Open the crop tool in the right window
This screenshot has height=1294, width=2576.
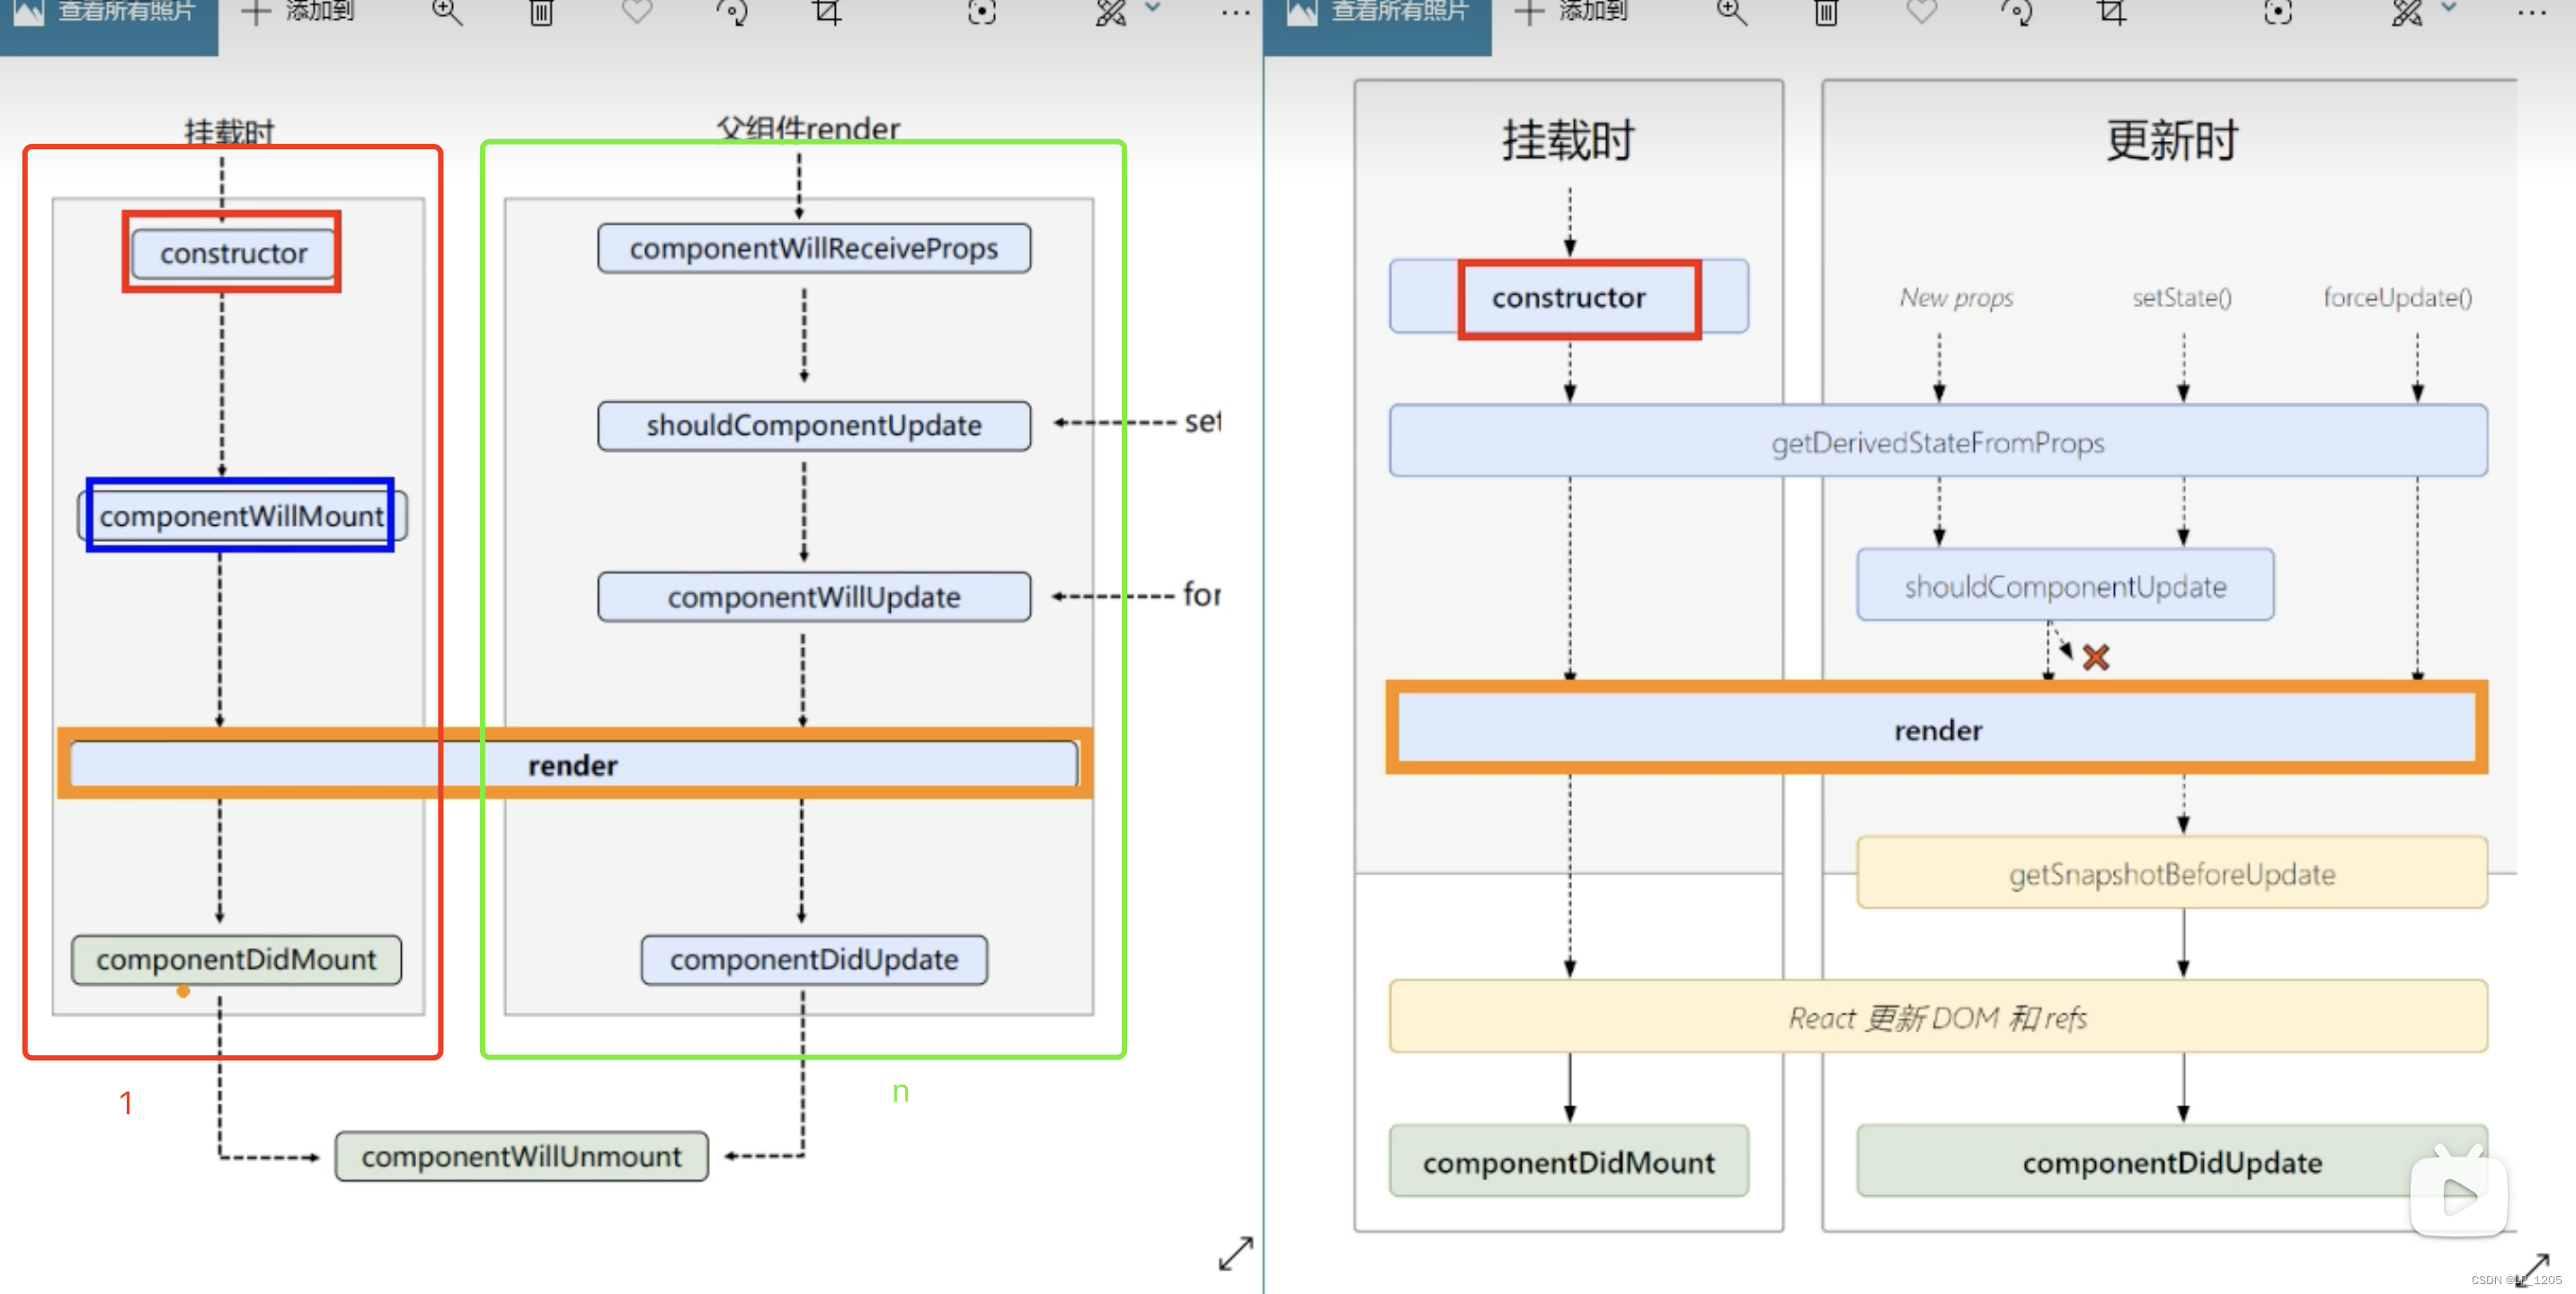(2111, 12)
